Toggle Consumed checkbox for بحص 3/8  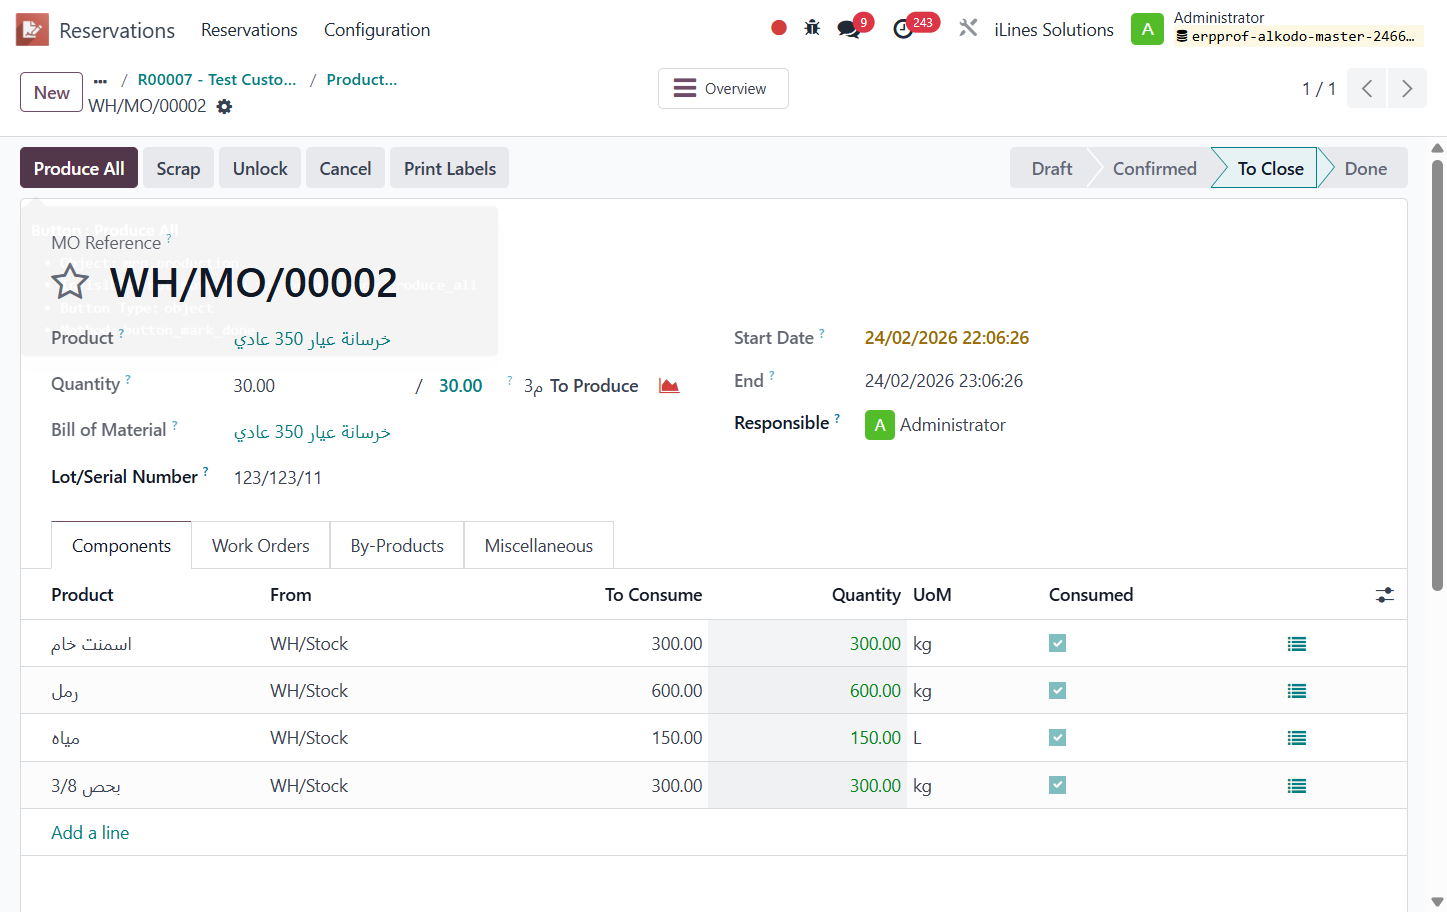click(x=1057, y=785)
